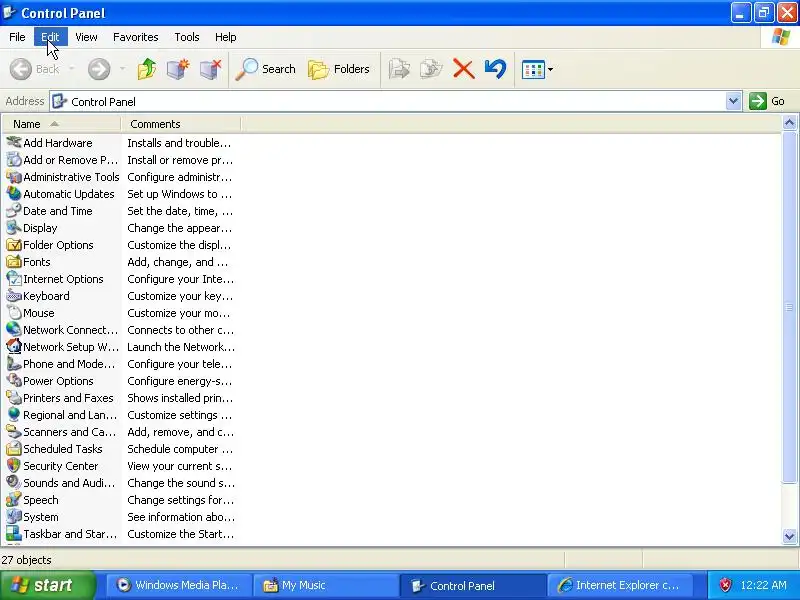The image size is (800, 600).
Task: Open the Favorites menu
Action: [x=136, y=37]
